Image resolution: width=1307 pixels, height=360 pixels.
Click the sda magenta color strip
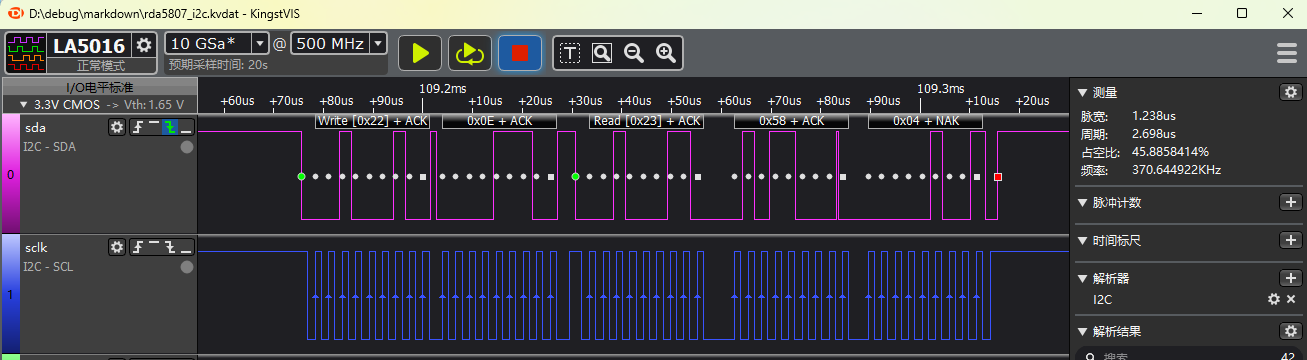pyautogui.click(x=11, y=173)
